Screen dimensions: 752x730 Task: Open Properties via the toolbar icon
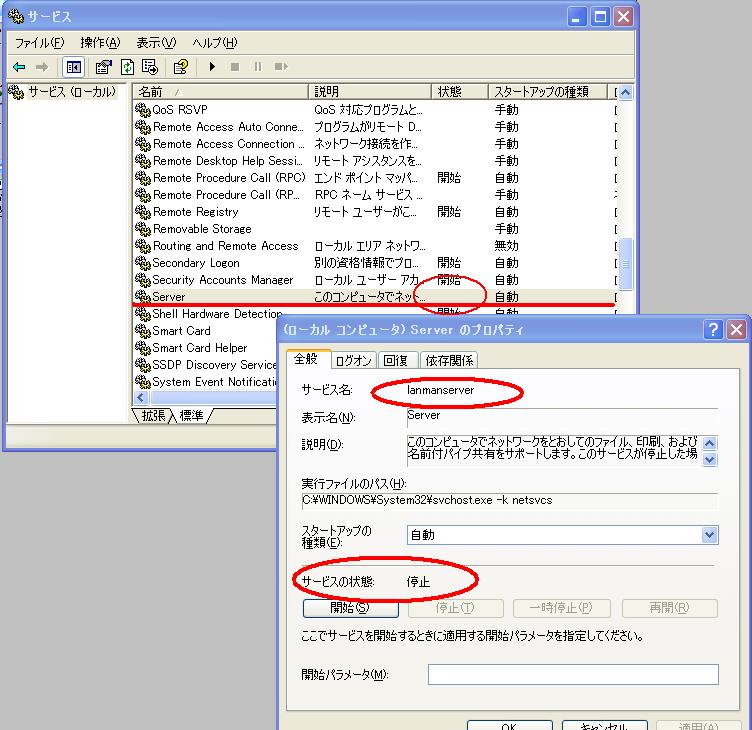pyautogui.click(x=102, y=67)
